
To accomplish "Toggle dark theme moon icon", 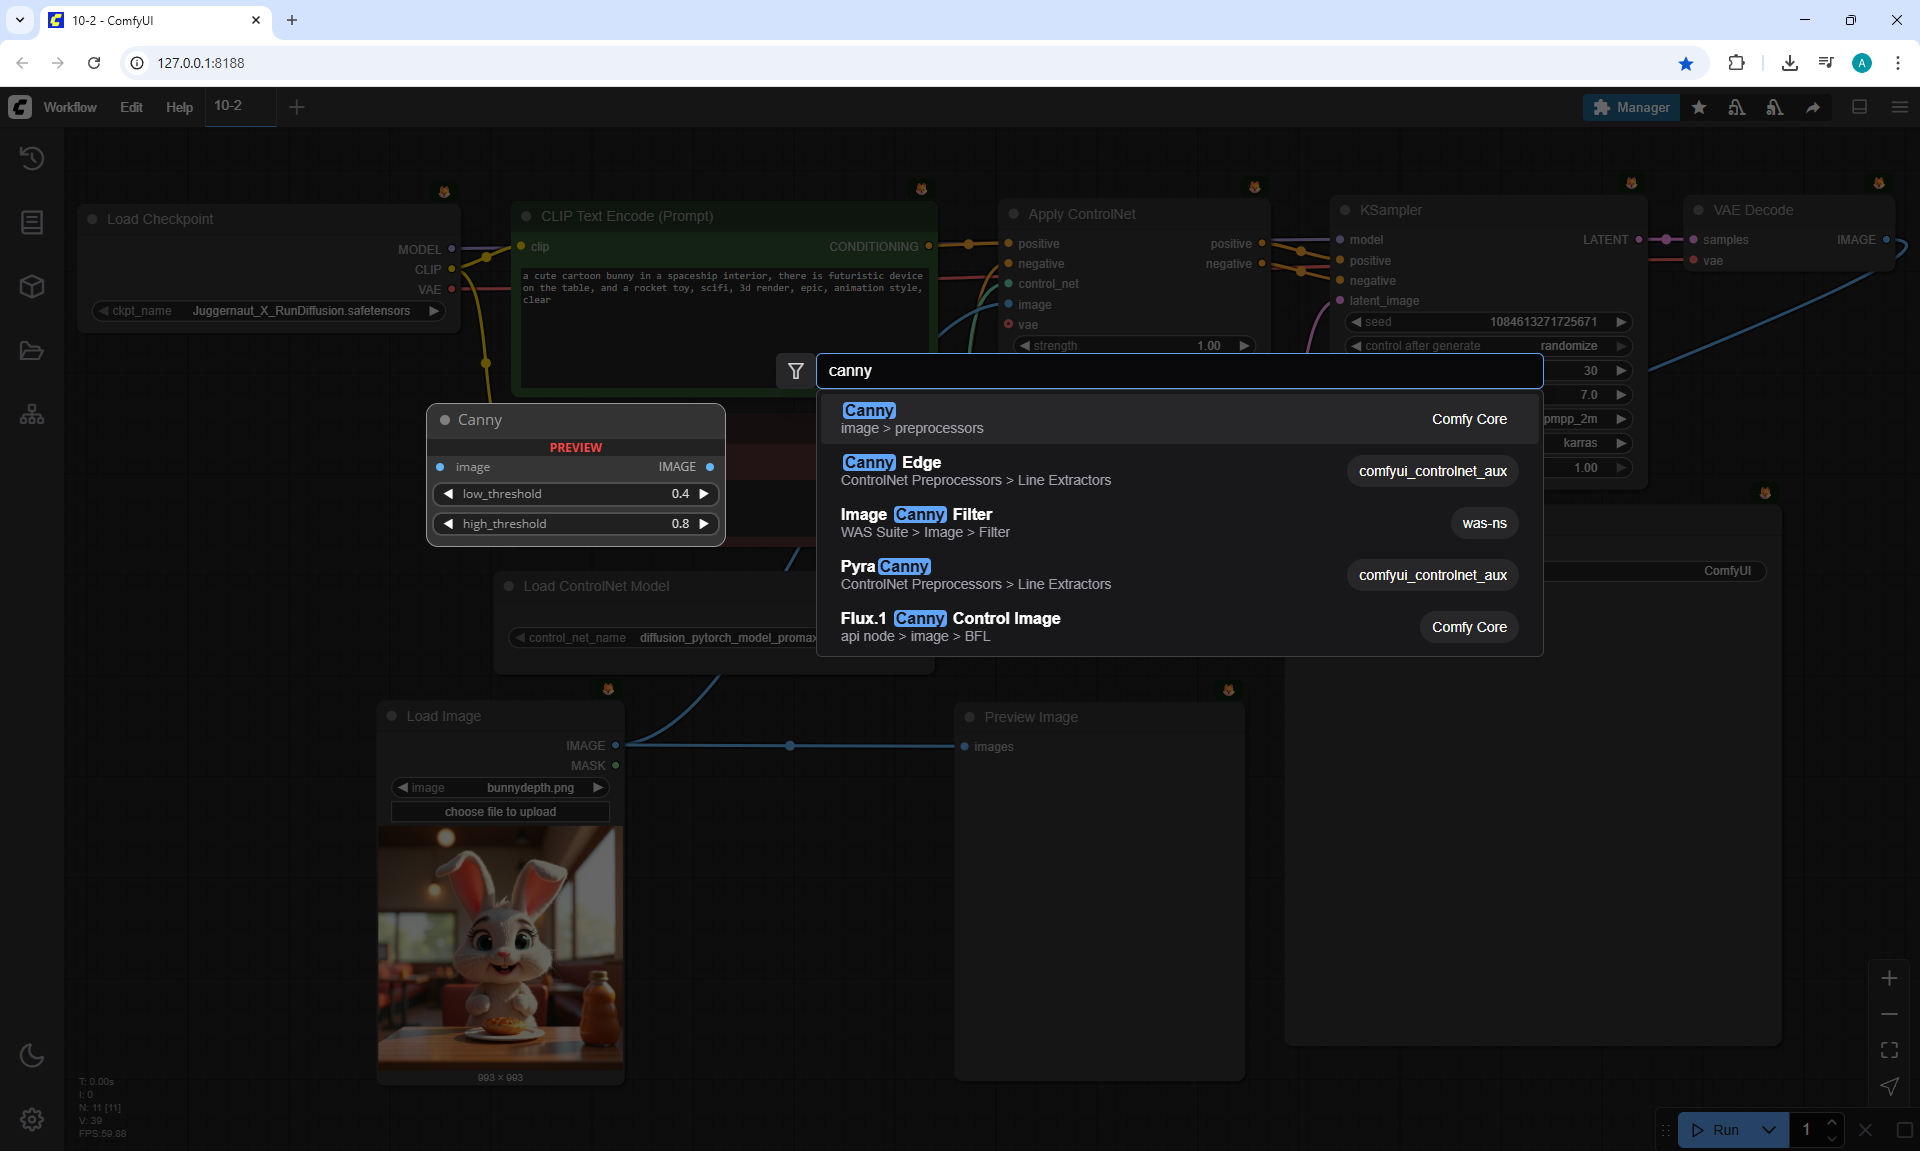I will click(x=32, y=1055).
